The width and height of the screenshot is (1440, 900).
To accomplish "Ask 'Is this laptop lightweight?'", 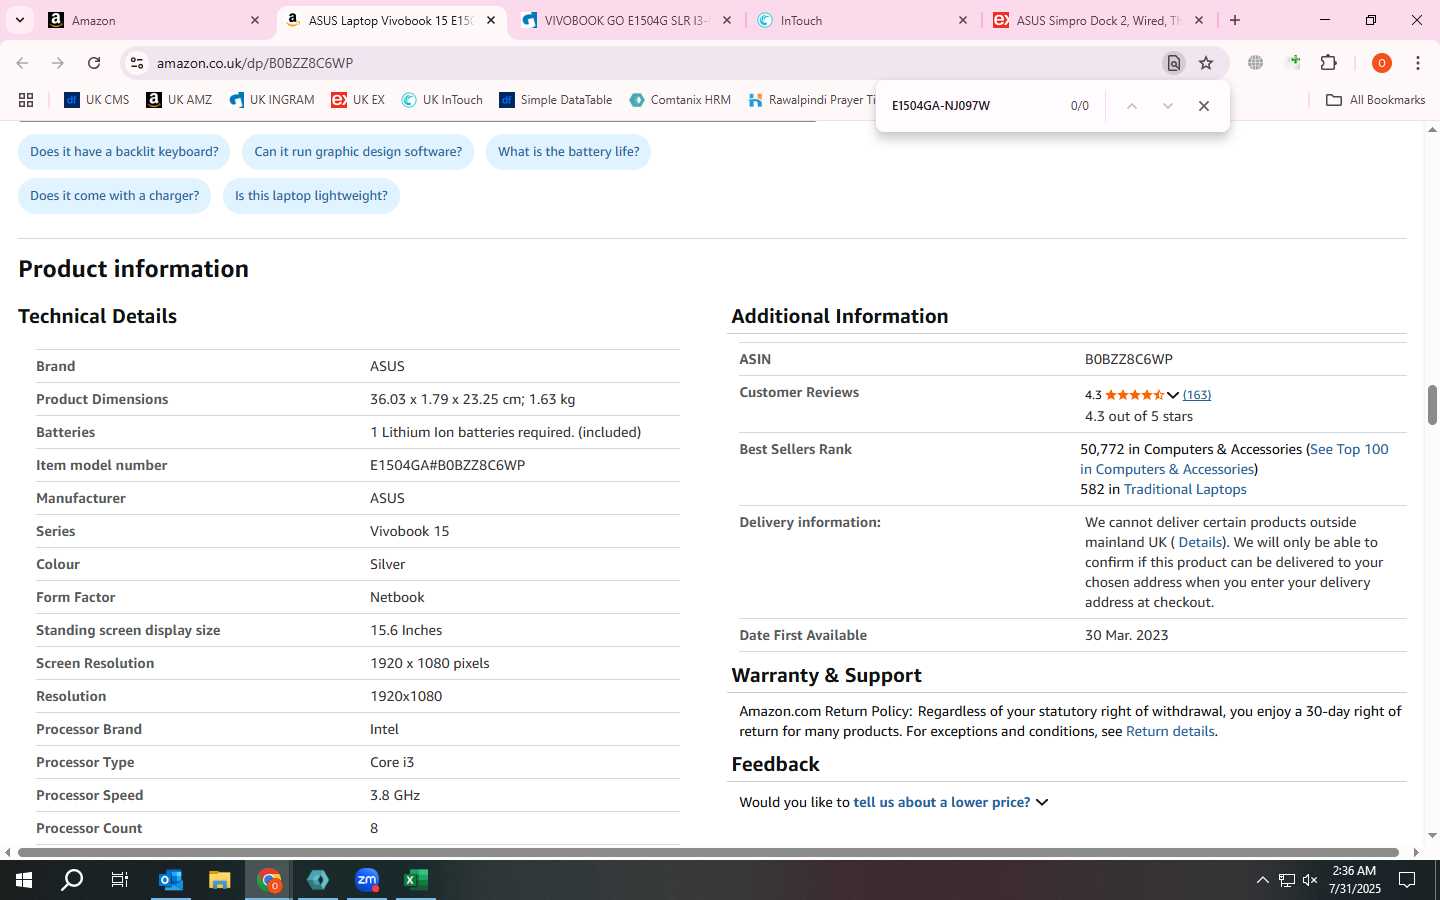I will point(311,196).
